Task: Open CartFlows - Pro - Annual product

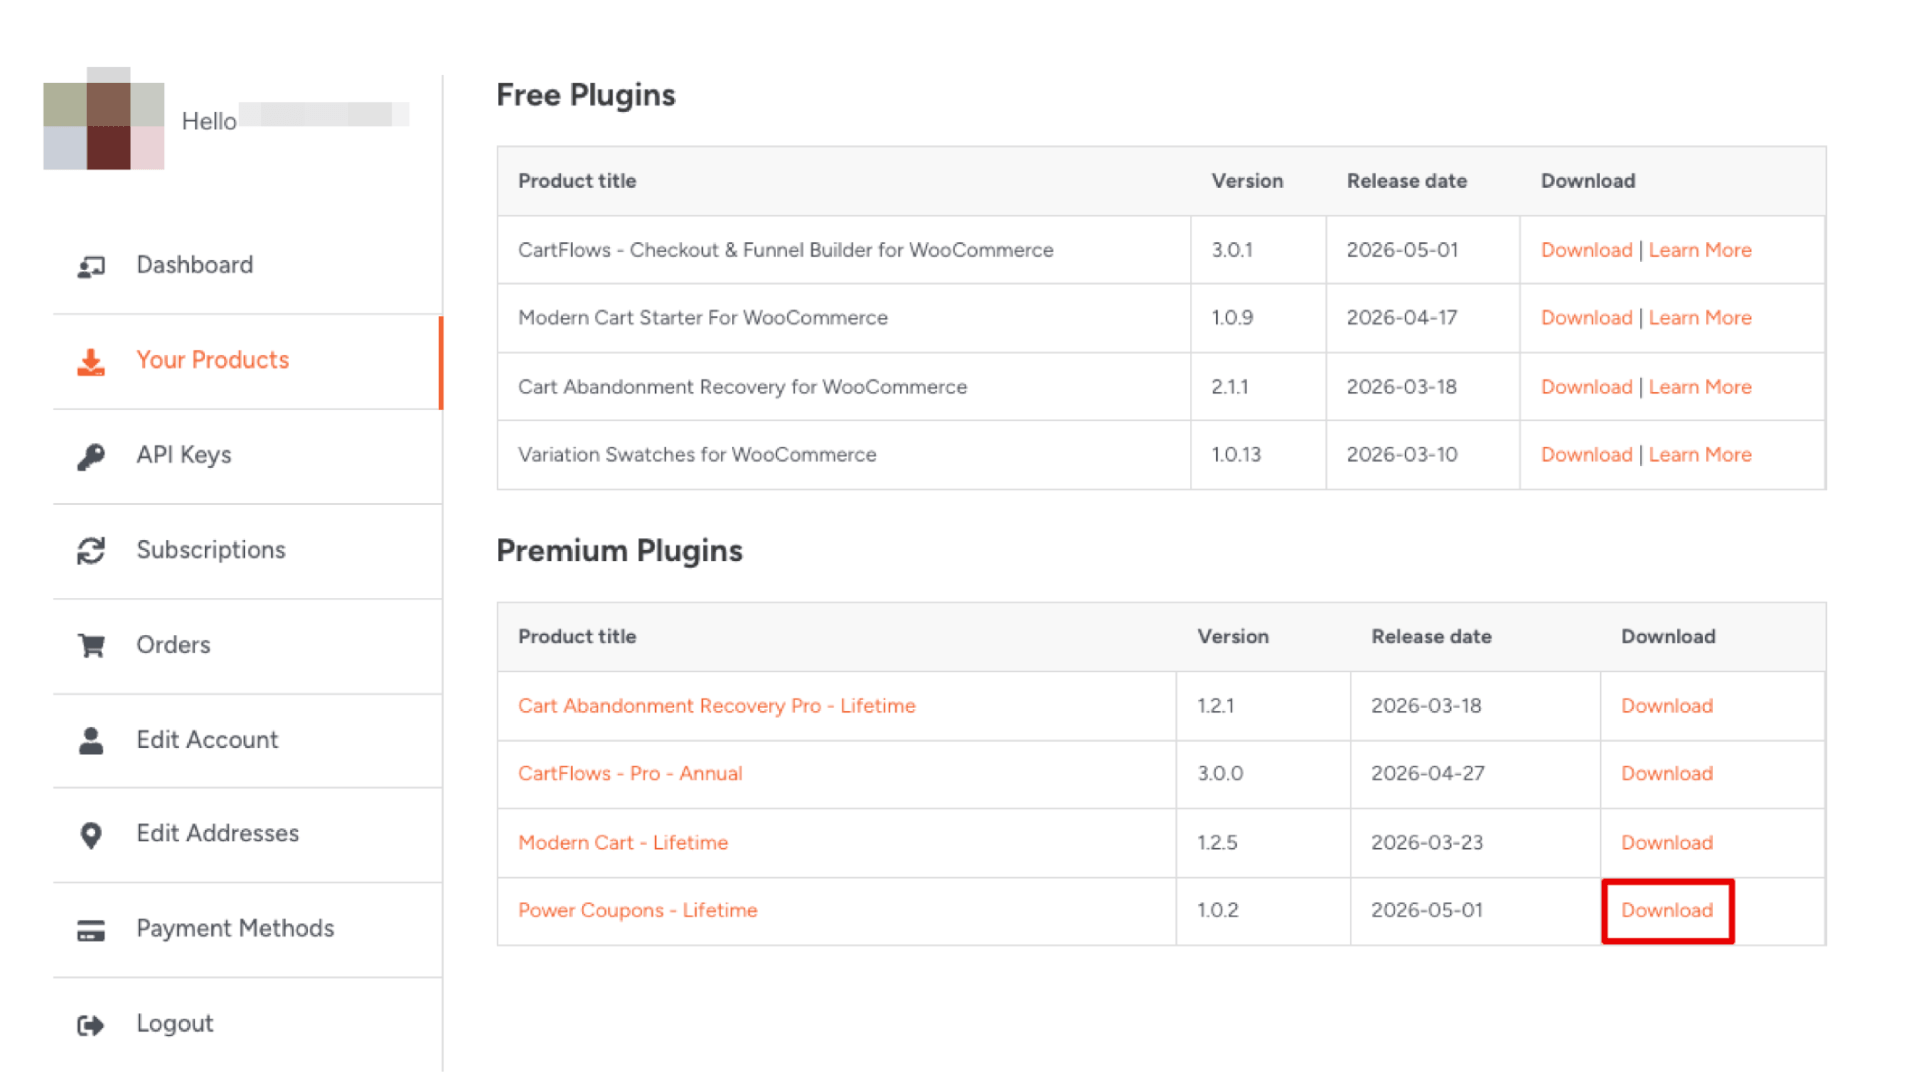Action: tap(630, 774)
